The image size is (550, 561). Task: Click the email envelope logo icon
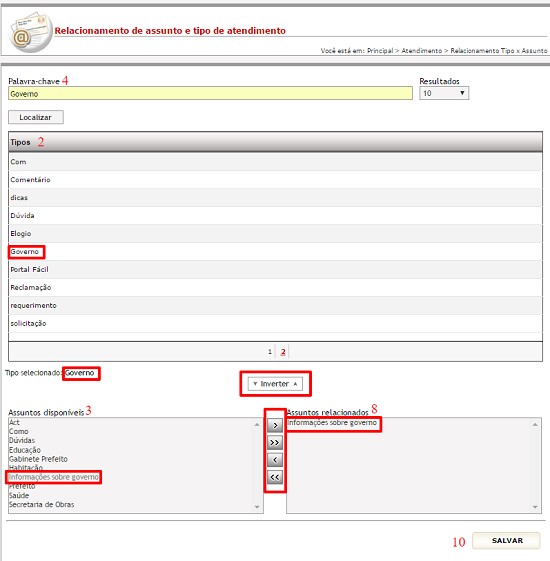click(30, 32)
